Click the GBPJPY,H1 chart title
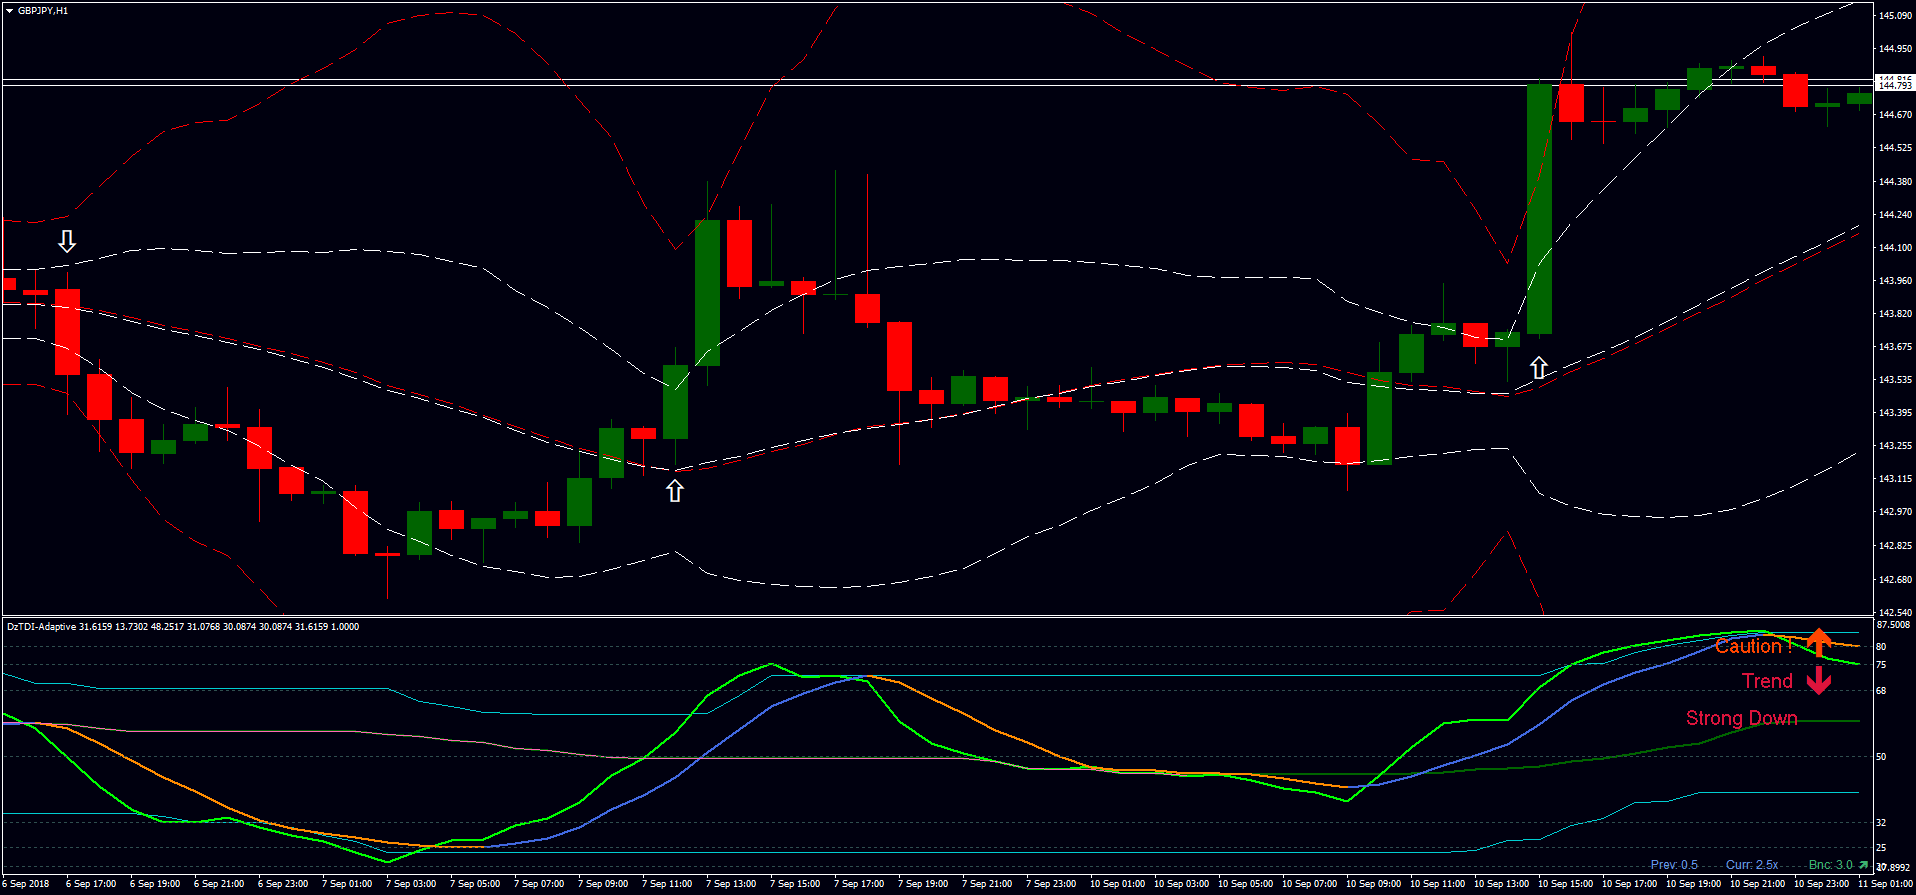The image size is (1916, 895). point(43,11)
